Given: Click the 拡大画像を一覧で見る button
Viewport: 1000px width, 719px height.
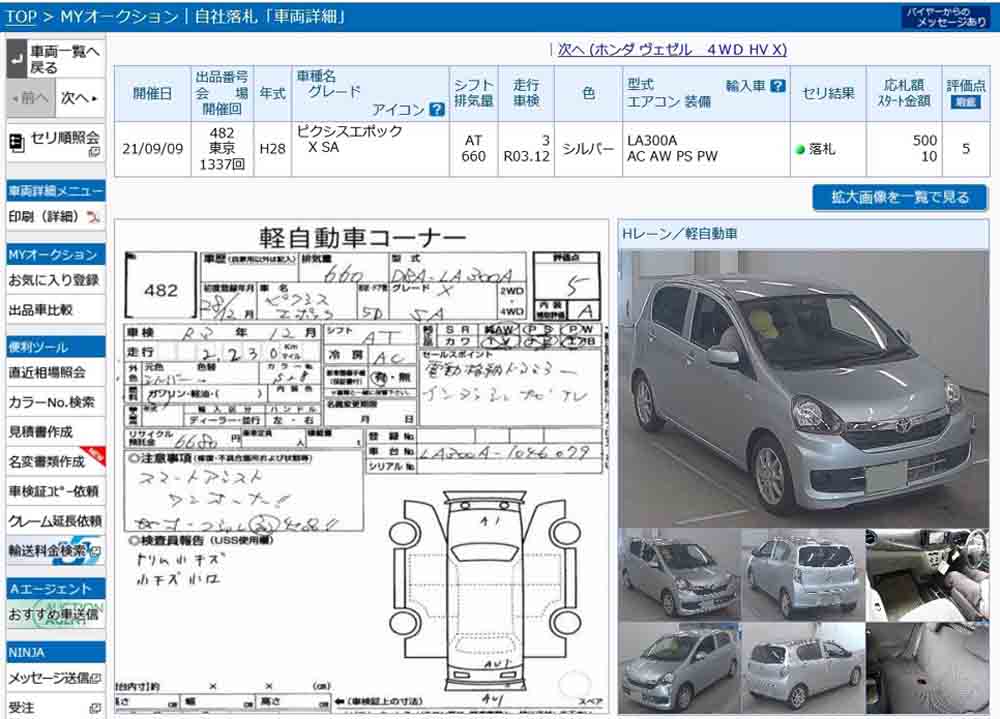Looking at the screenshot, I should pos(900,198).
